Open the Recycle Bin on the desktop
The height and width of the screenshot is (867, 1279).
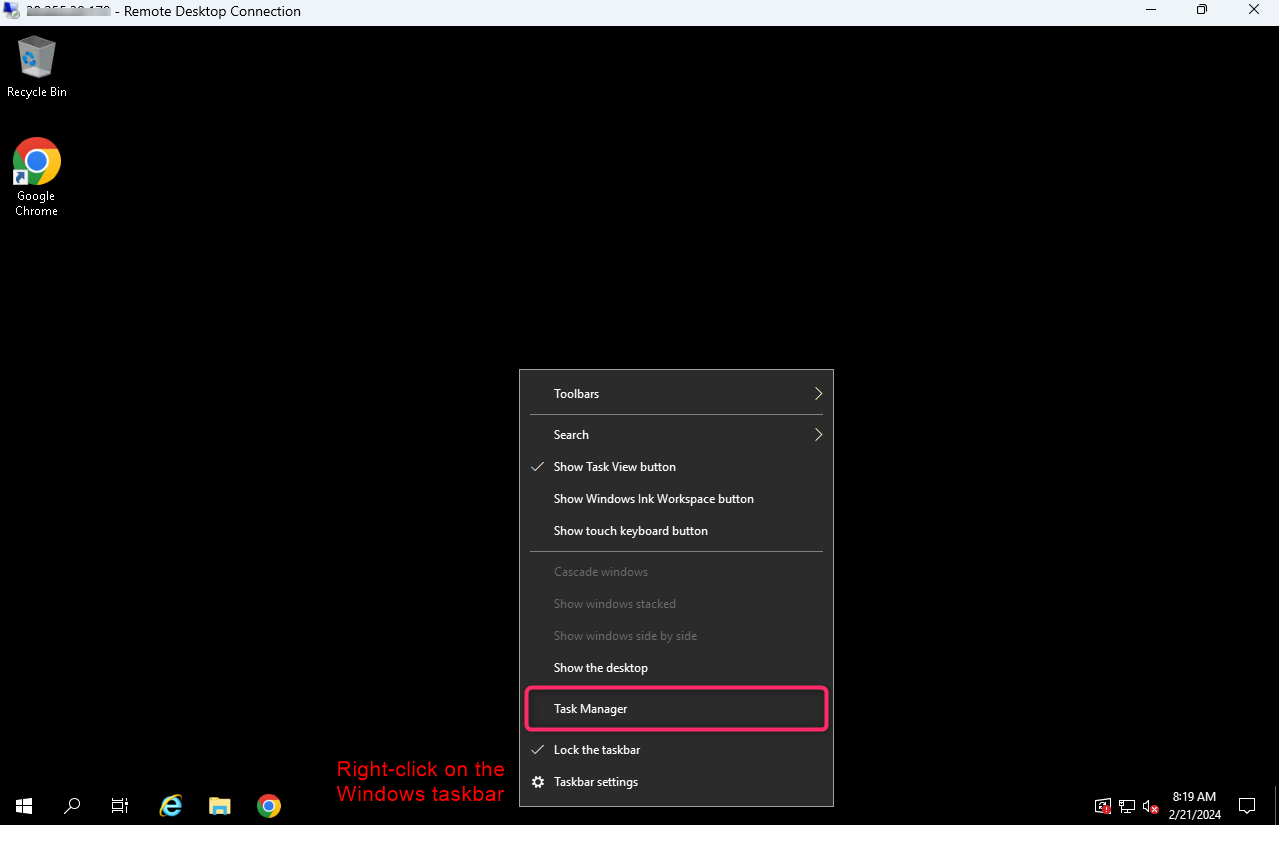coord(36,55)
